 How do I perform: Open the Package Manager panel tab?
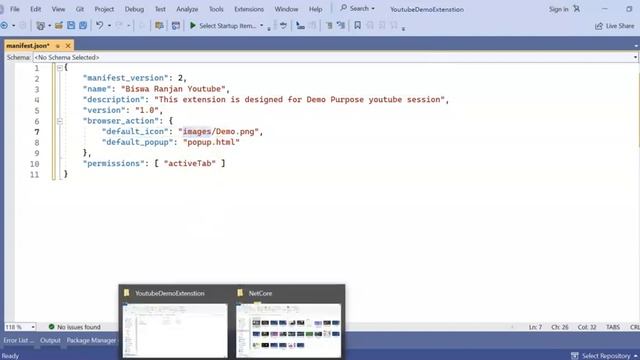click(x=91, y=340)
